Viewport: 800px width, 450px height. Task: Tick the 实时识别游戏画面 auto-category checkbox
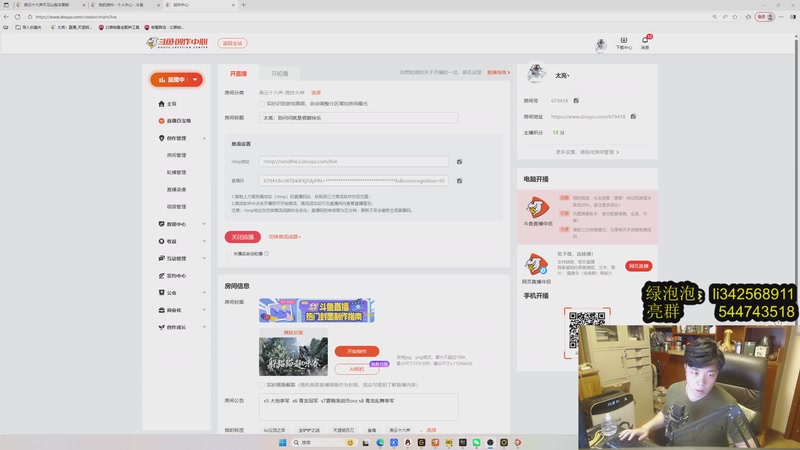click(x=262, y=104)
